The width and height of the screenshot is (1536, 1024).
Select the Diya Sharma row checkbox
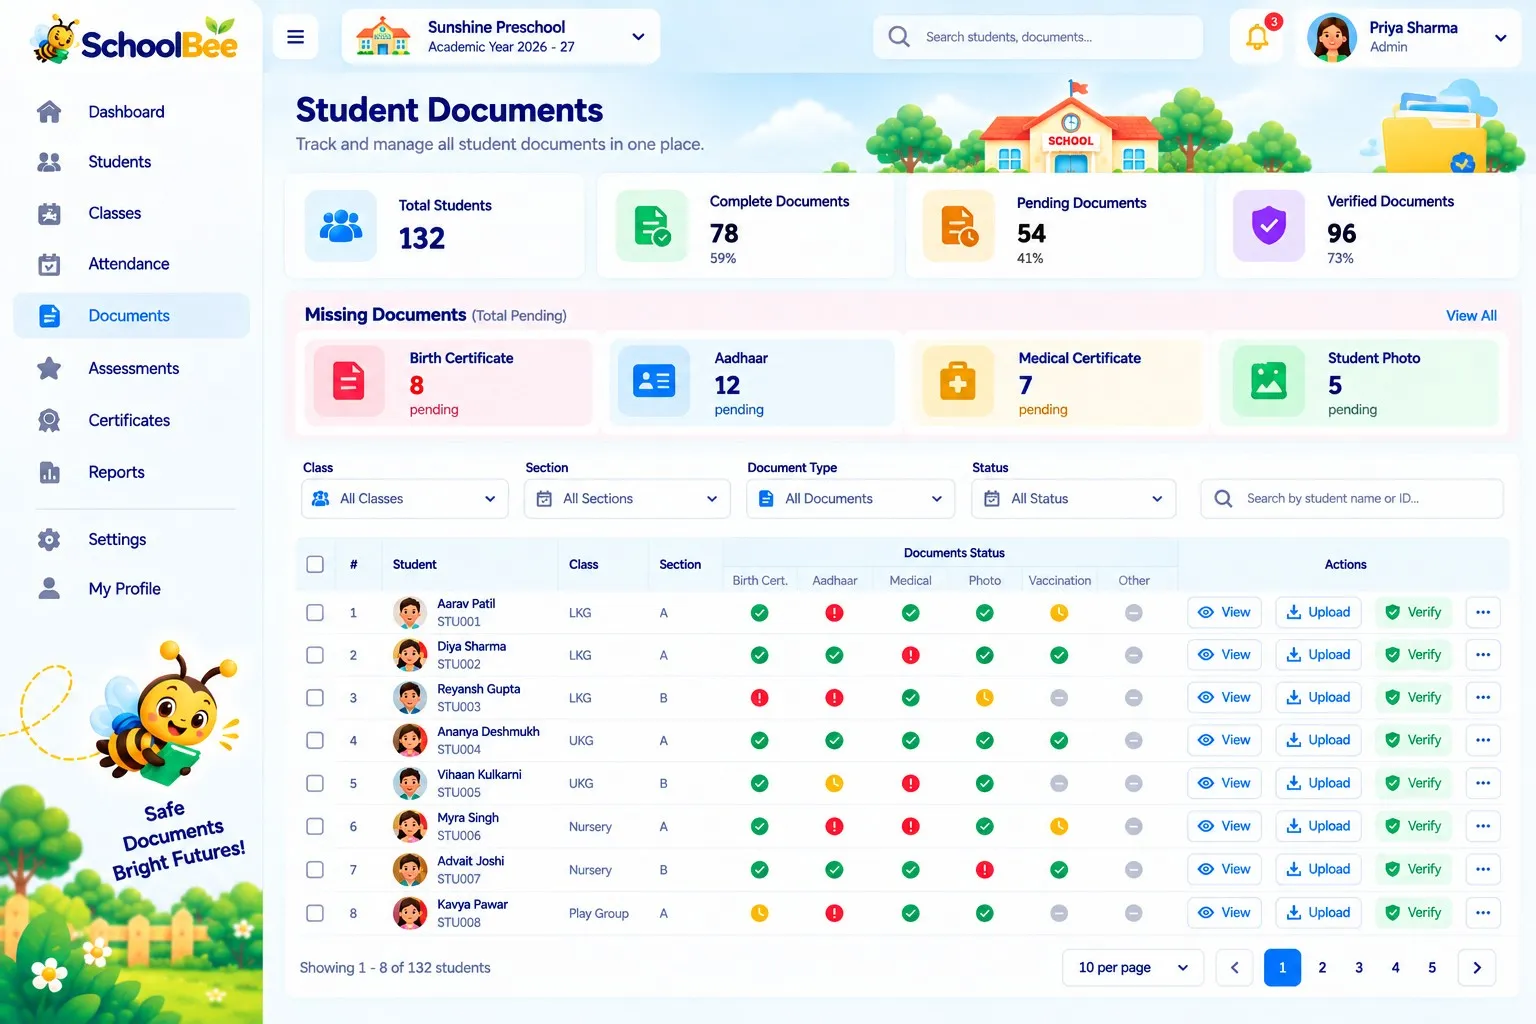tap(315, 655)
